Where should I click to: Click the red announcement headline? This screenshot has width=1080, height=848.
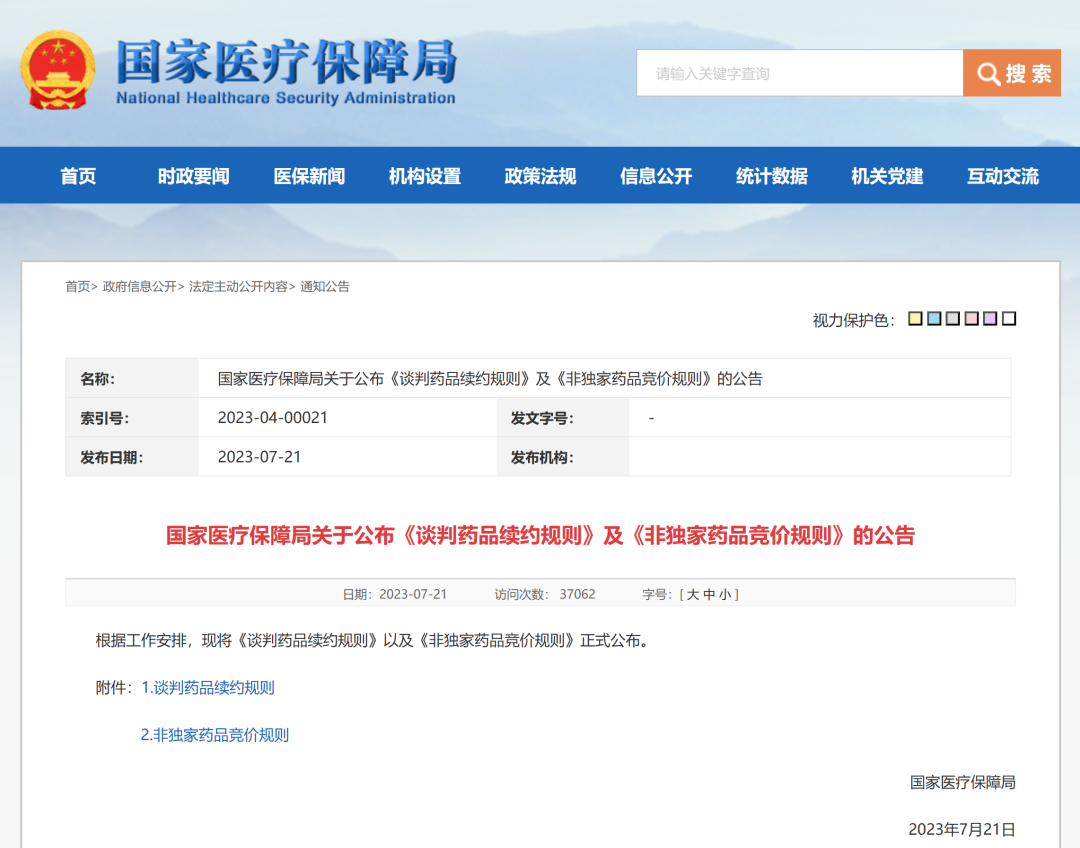(540, 535)
